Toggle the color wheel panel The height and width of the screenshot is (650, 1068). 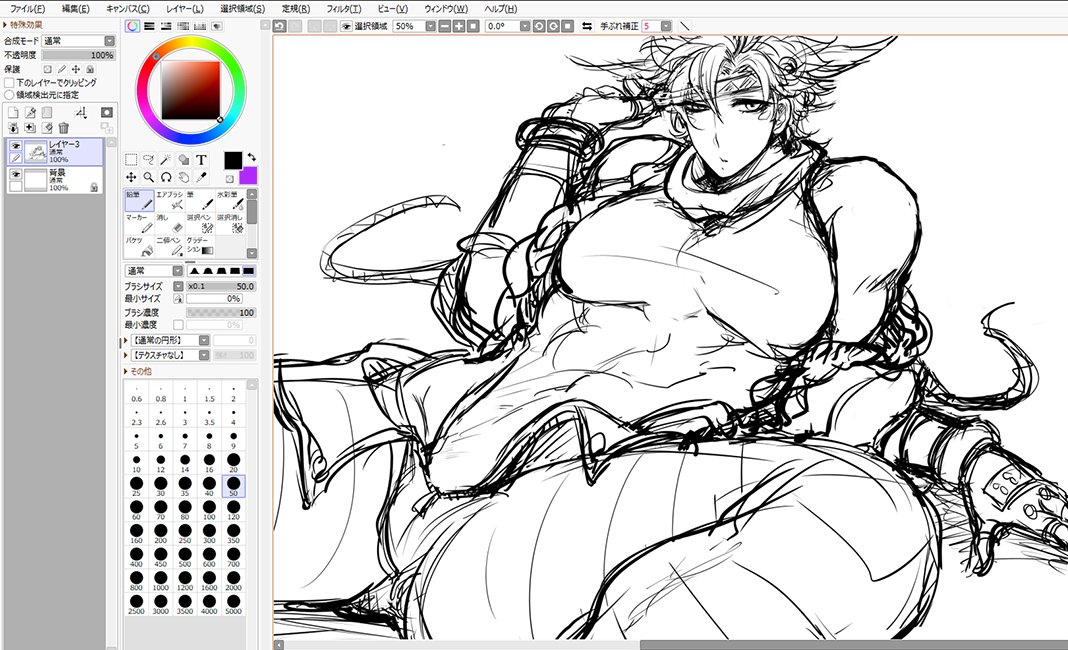click(x=132, y=26)
